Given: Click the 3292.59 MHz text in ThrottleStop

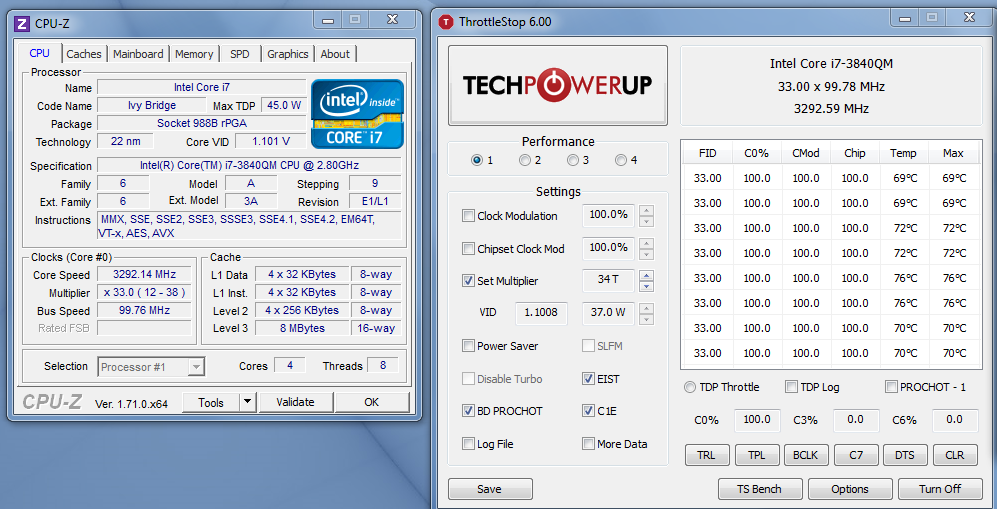Looking at the screenshot, I should point(831,108).
